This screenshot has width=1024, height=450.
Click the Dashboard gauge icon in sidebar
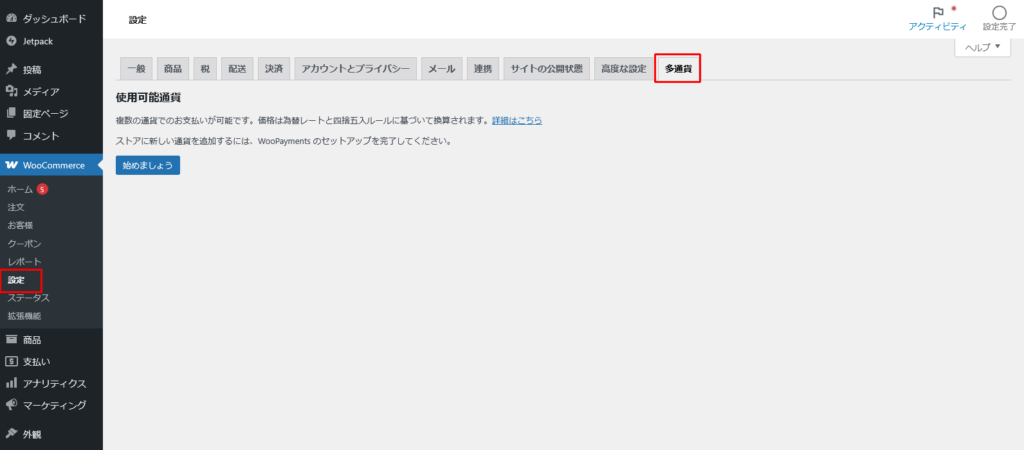tap(11, 19)
